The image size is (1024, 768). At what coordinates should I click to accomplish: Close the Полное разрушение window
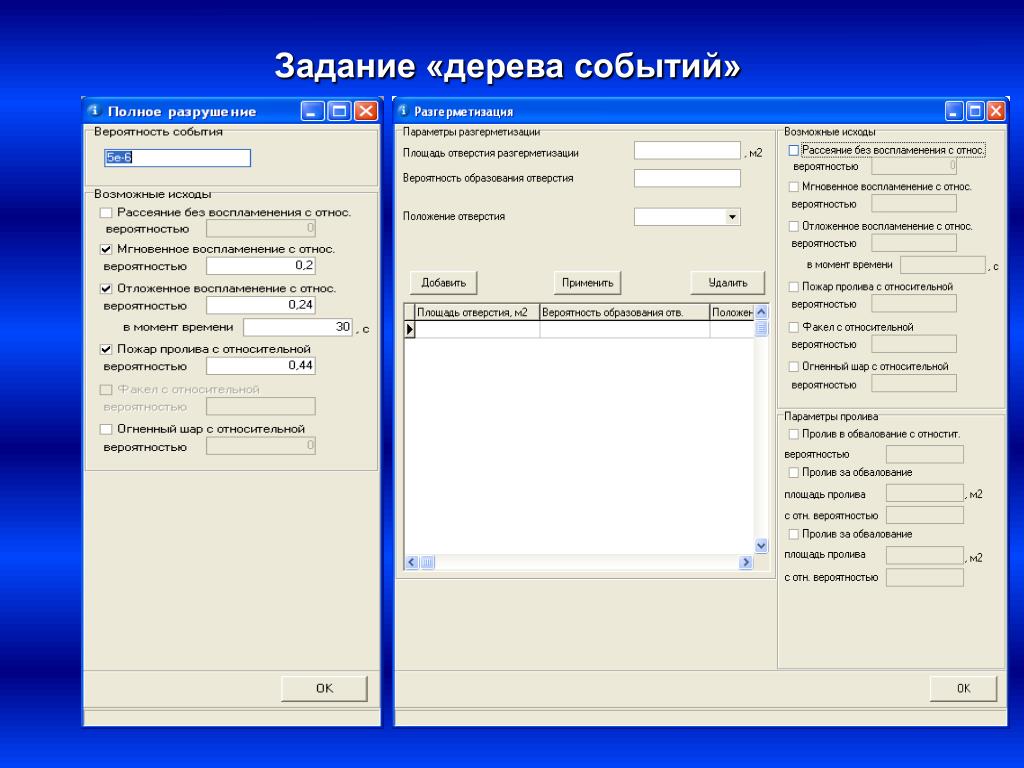tap(366, 111)
